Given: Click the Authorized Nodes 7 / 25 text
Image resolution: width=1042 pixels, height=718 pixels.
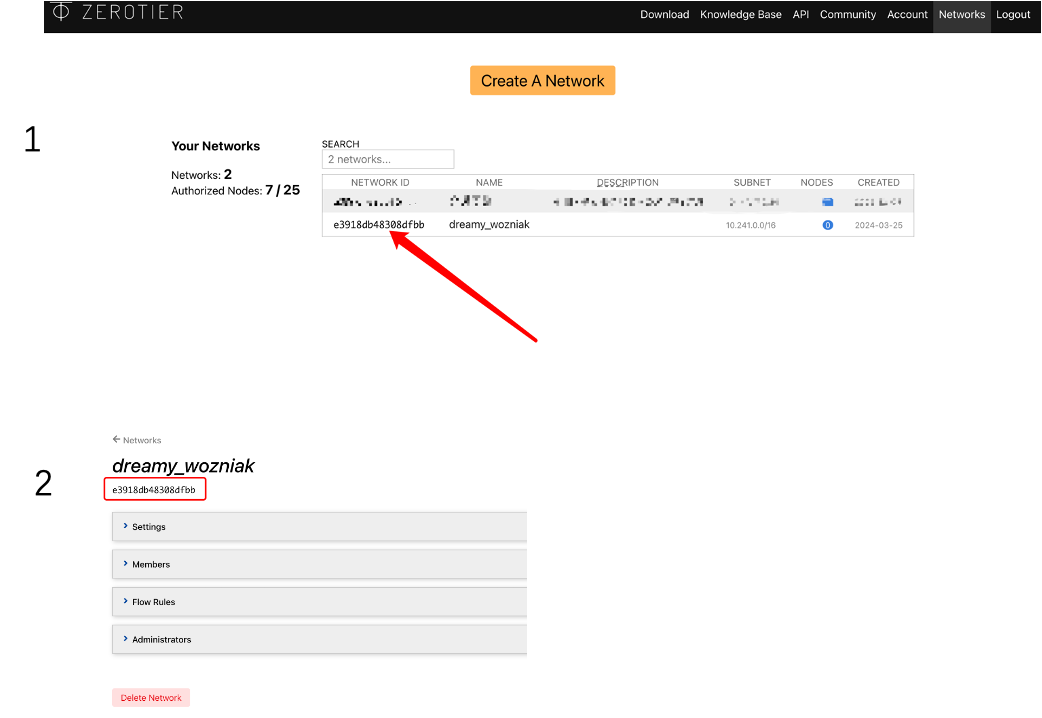Looking at the screenshot, I should tap(235, 190).
